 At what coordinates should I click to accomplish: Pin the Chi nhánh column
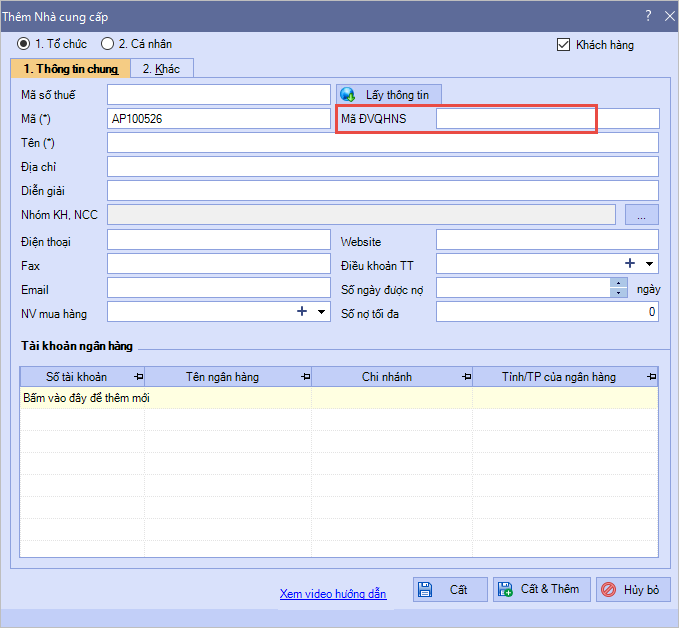[x=466, y=377]
